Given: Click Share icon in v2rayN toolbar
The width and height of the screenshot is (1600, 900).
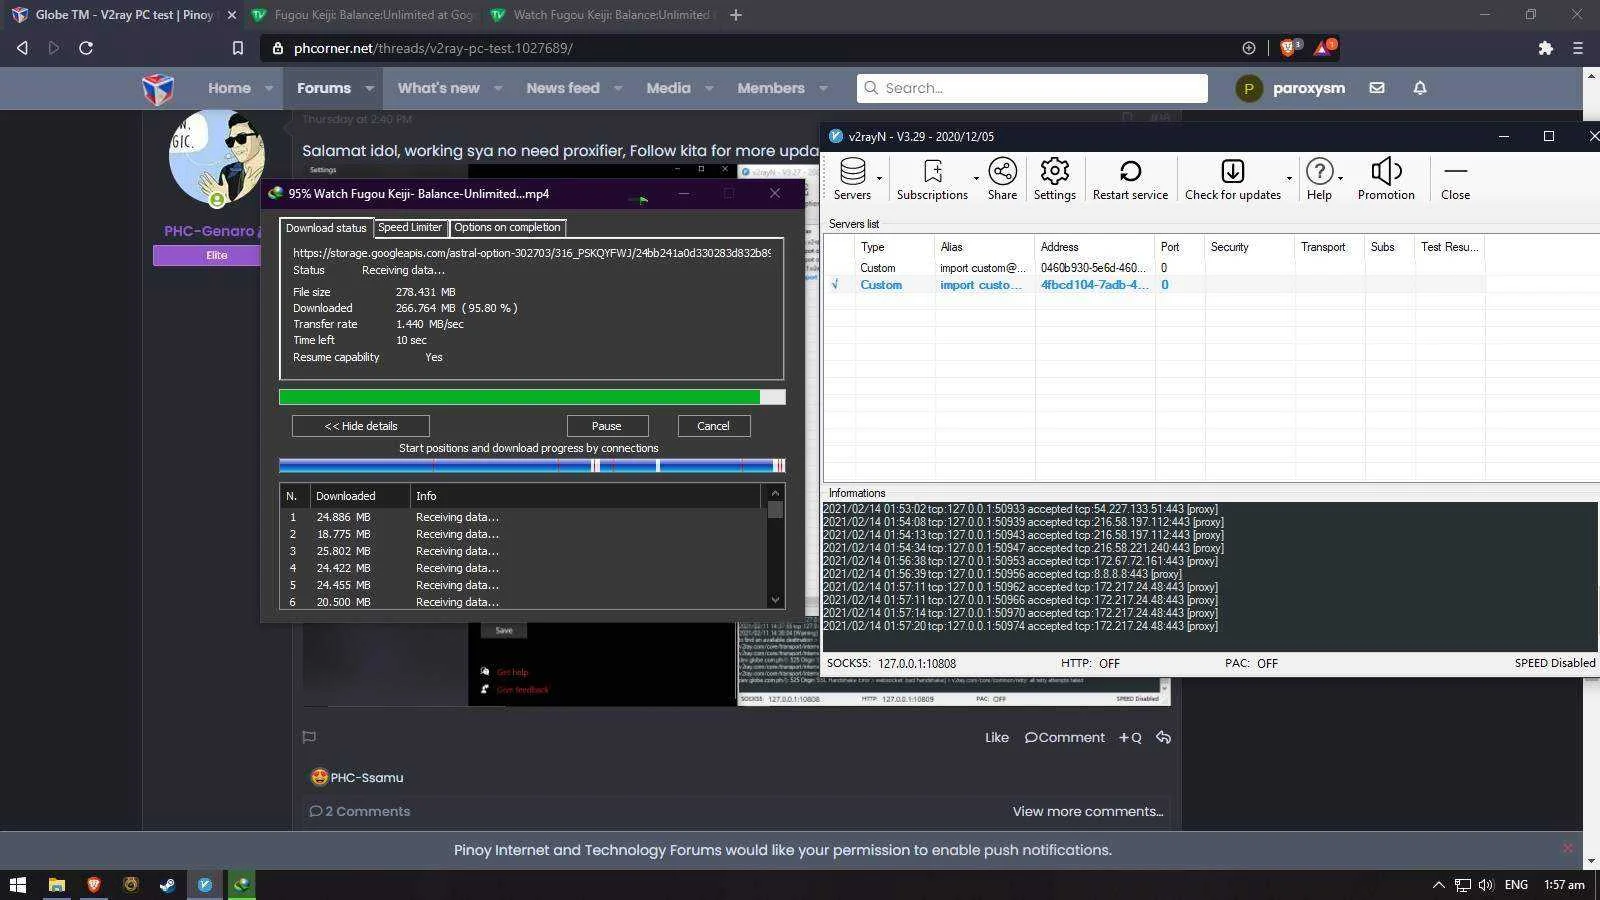Looking at the screenshot, I should pos(1002,180).
